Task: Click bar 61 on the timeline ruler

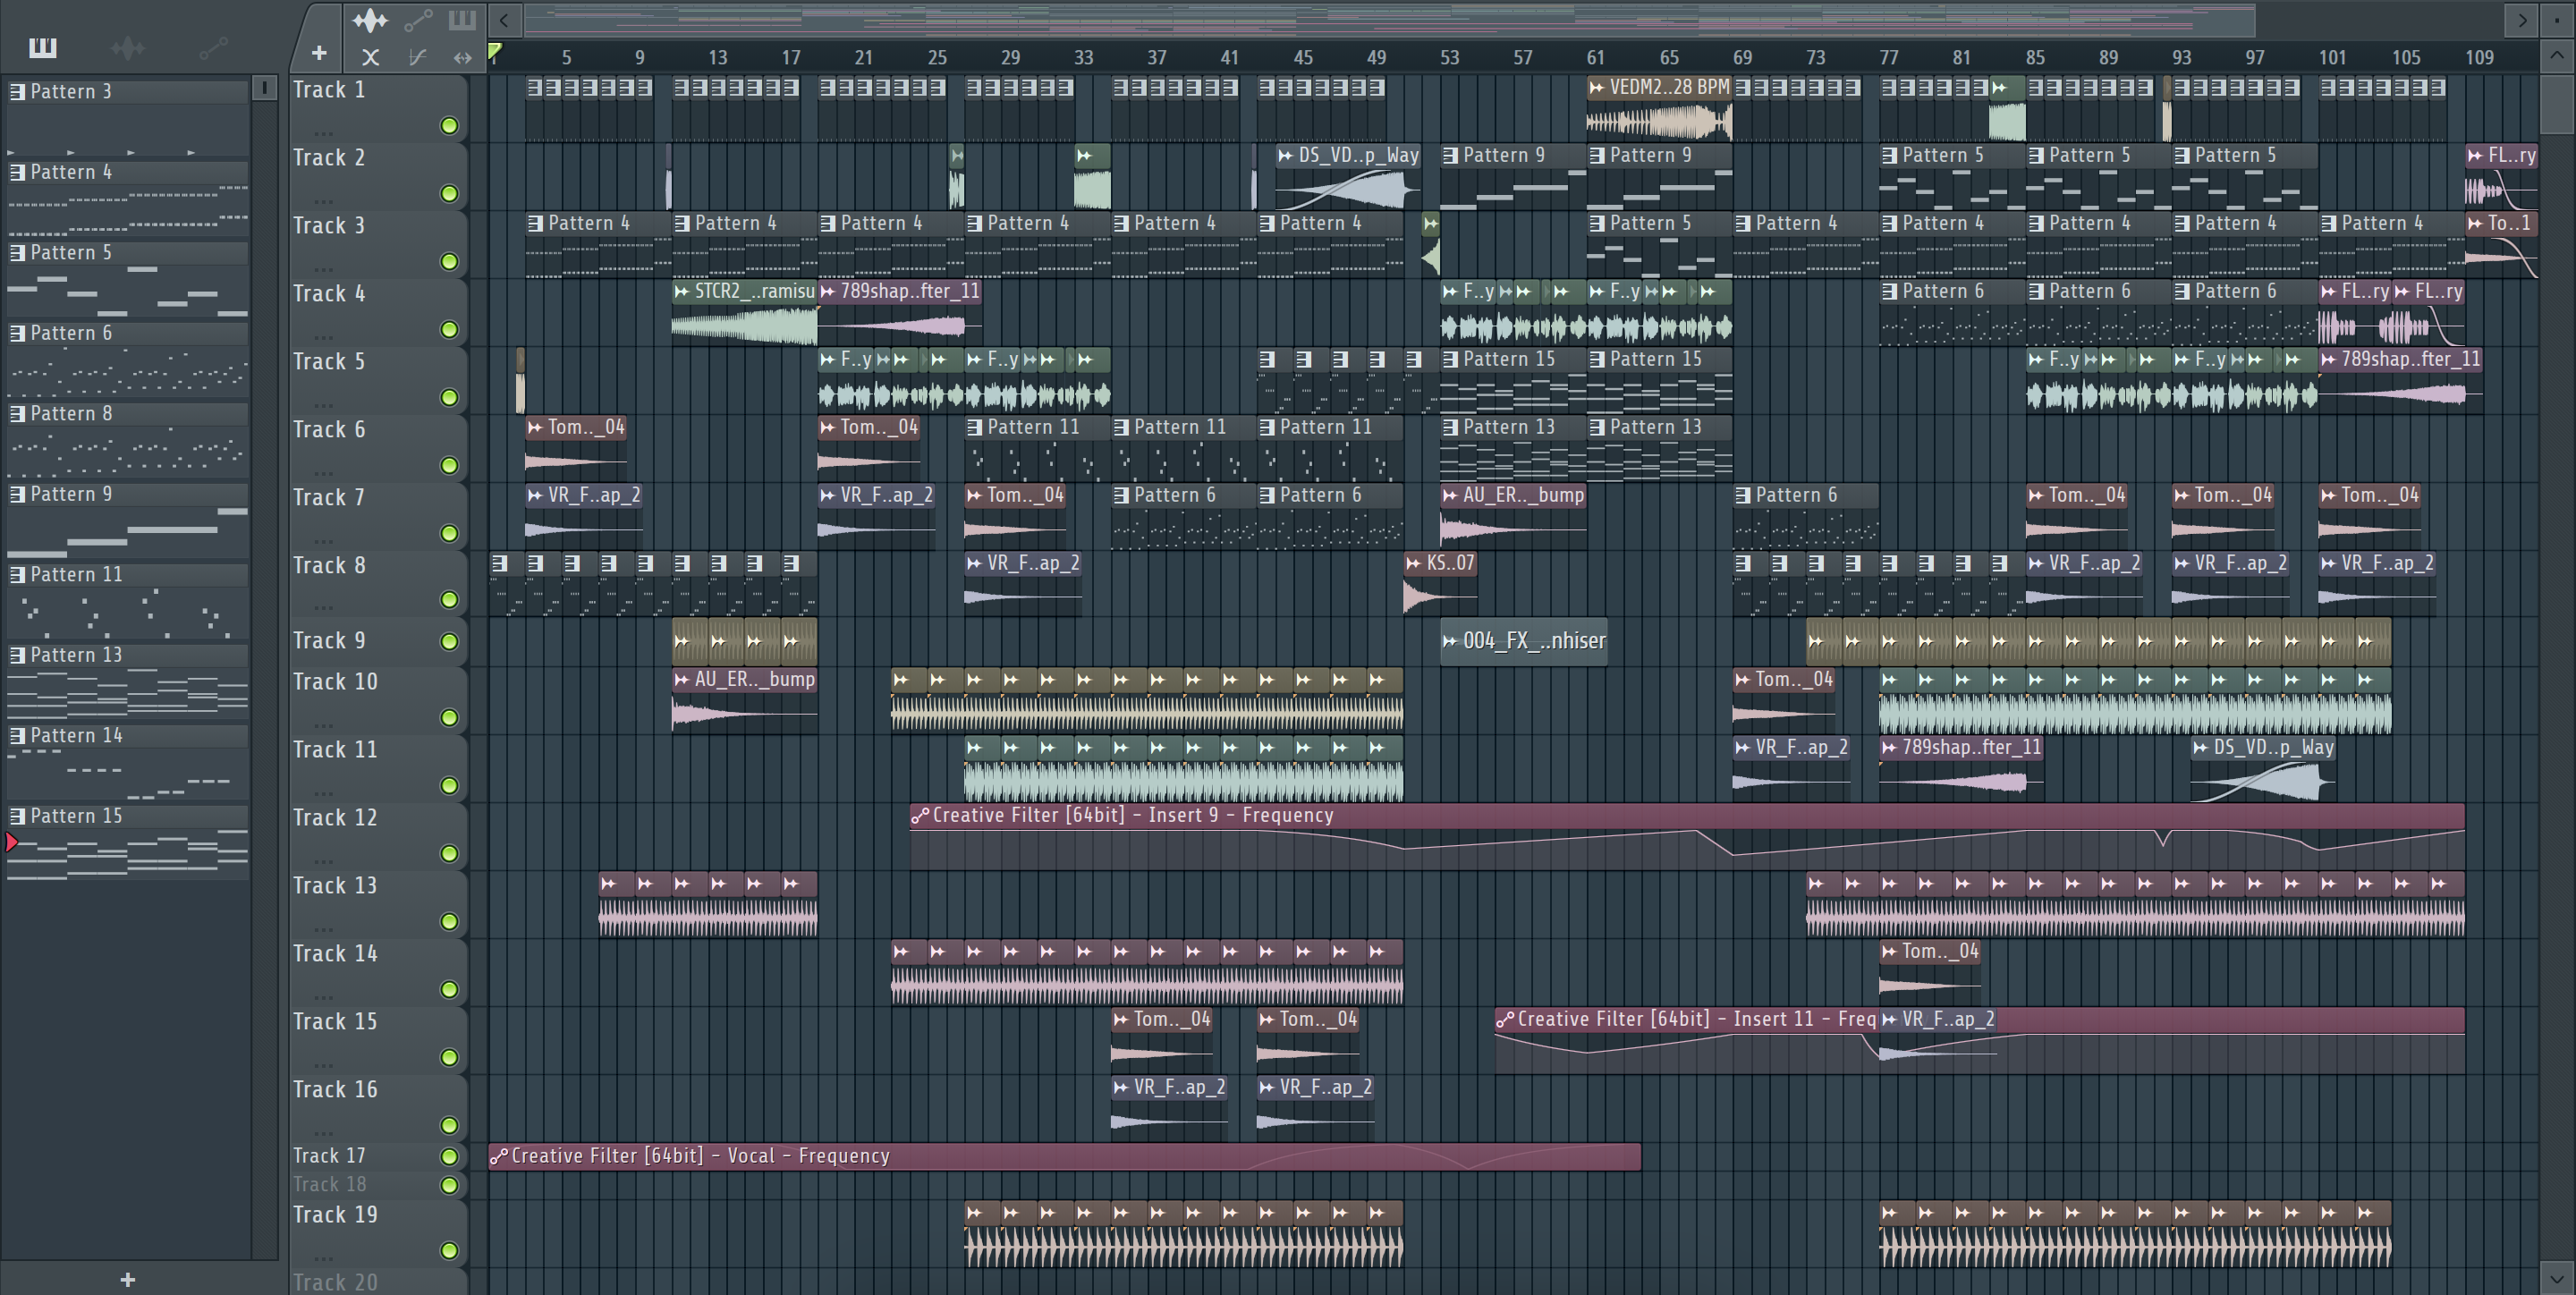Action: click(x=1596, y=57)
